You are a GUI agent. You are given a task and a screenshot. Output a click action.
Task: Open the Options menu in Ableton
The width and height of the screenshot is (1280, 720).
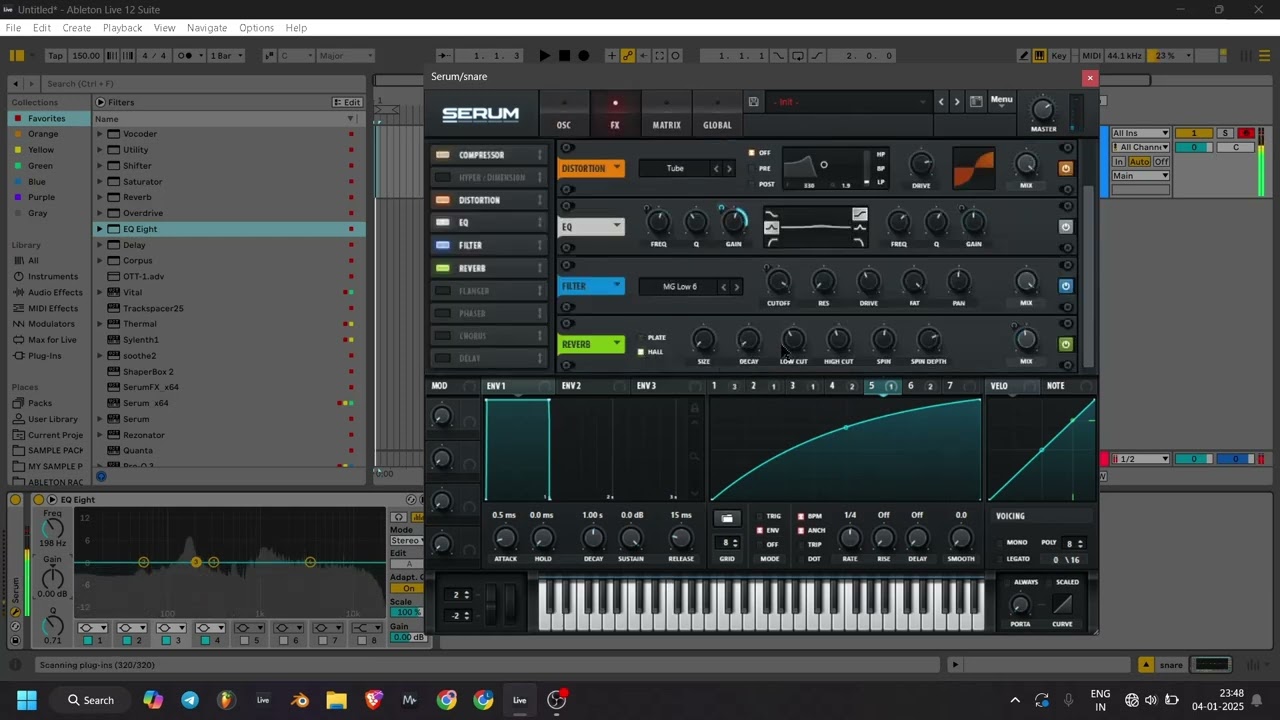(256, 28)
